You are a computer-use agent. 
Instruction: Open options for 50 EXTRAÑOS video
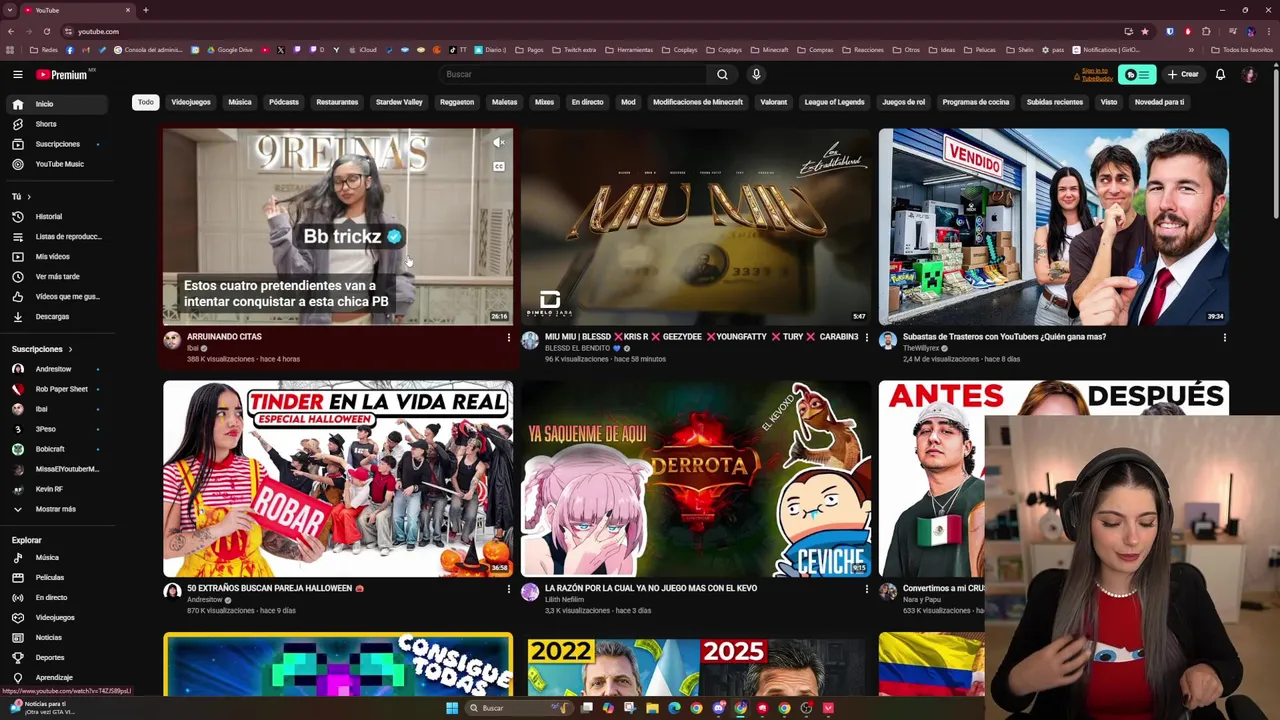coord(508,589)
